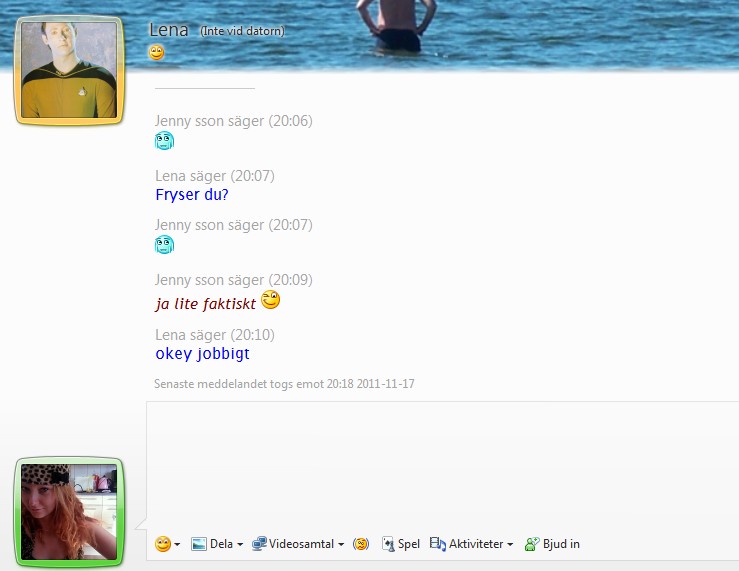Click the smiley under Lena's name
Viewport: 739px width, 571px height.
[156, 52]
